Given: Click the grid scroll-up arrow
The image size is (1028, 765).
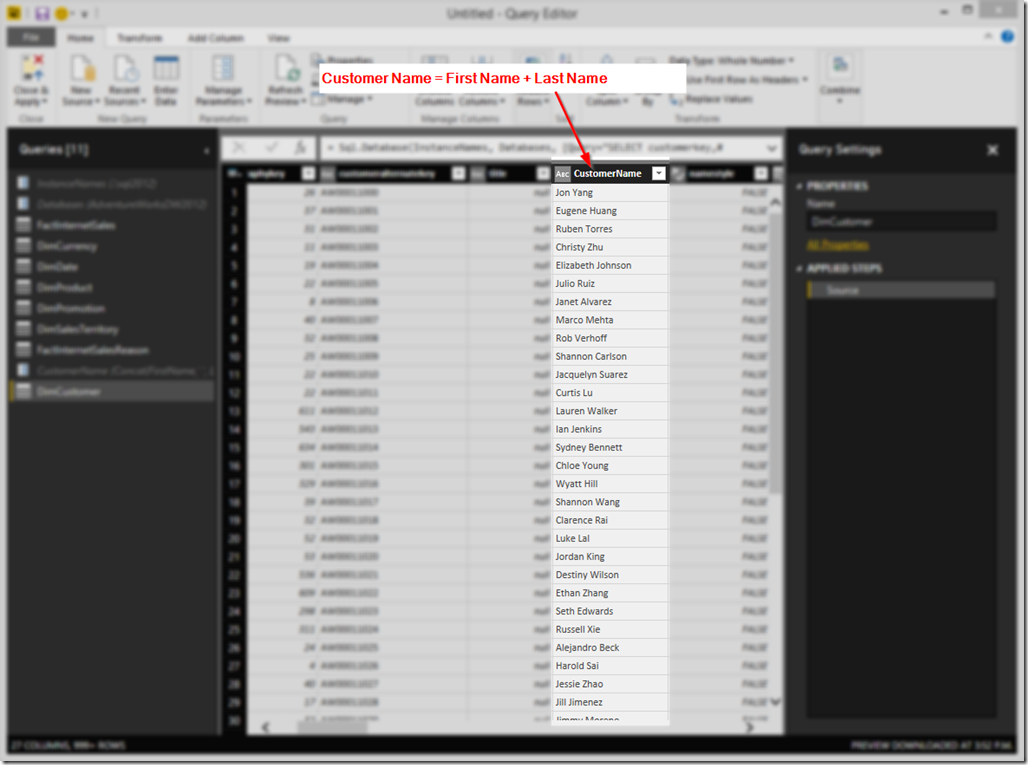Looking at the screenshot, I should click(x=776, y=202).
